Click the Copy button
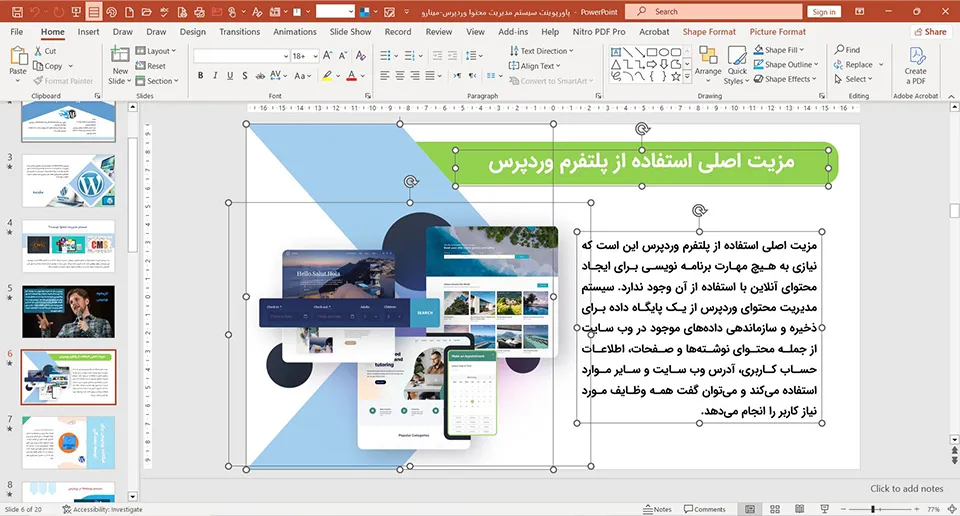 [48, 66]
